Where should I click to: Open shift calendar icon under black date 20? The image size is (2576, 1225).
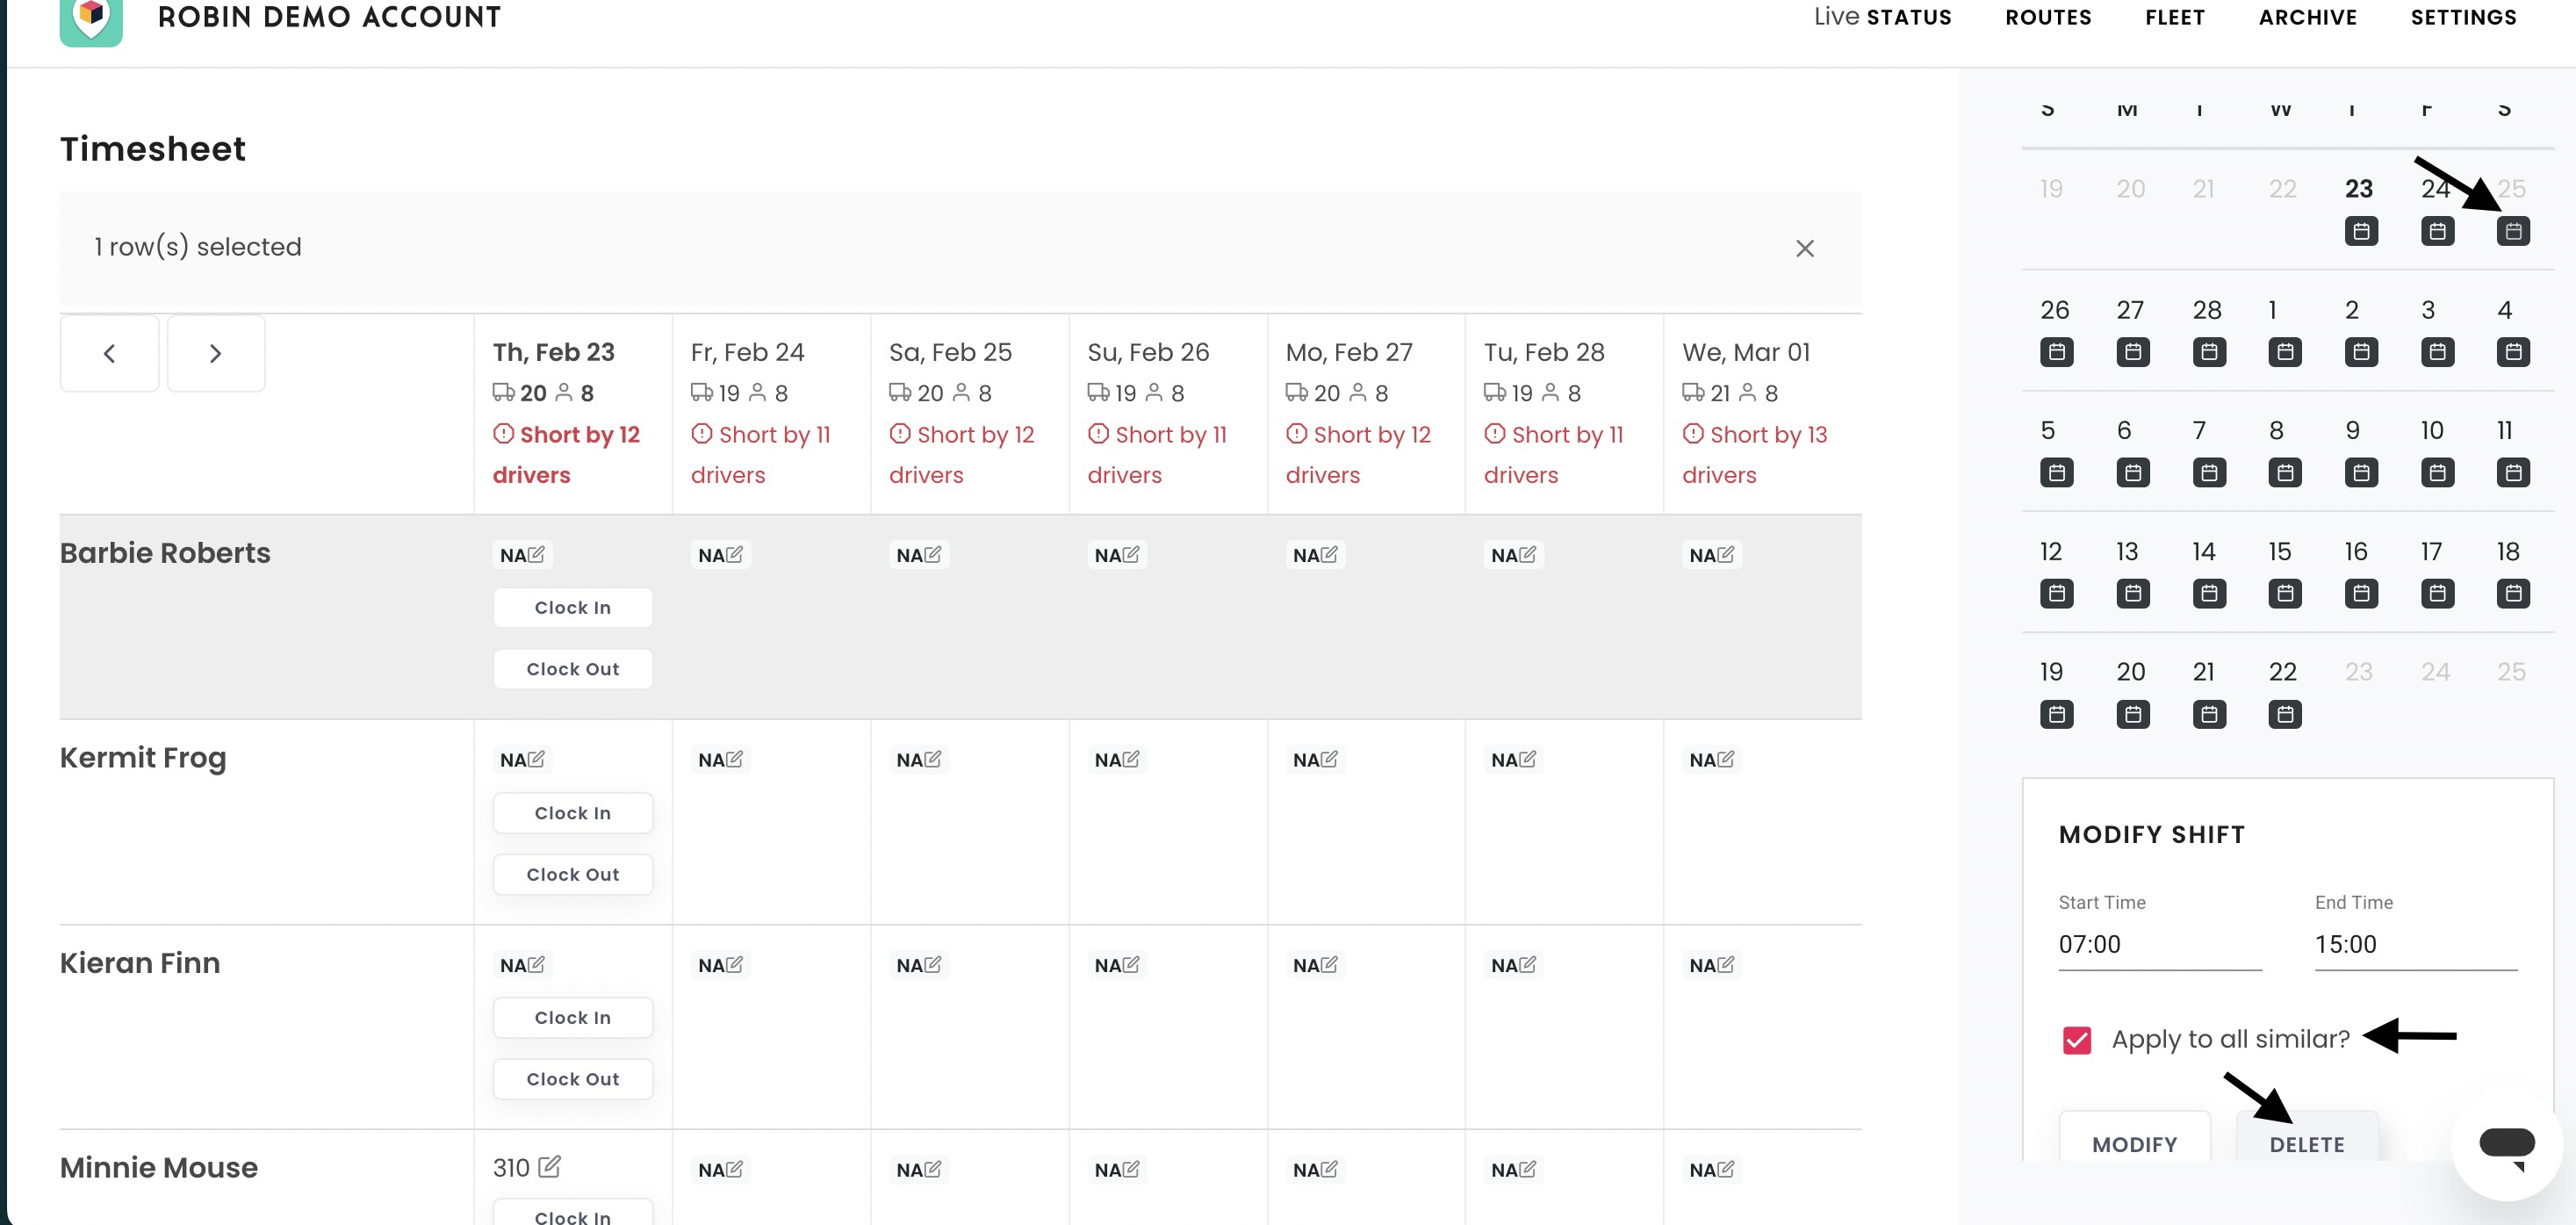tap(2133, 714)
